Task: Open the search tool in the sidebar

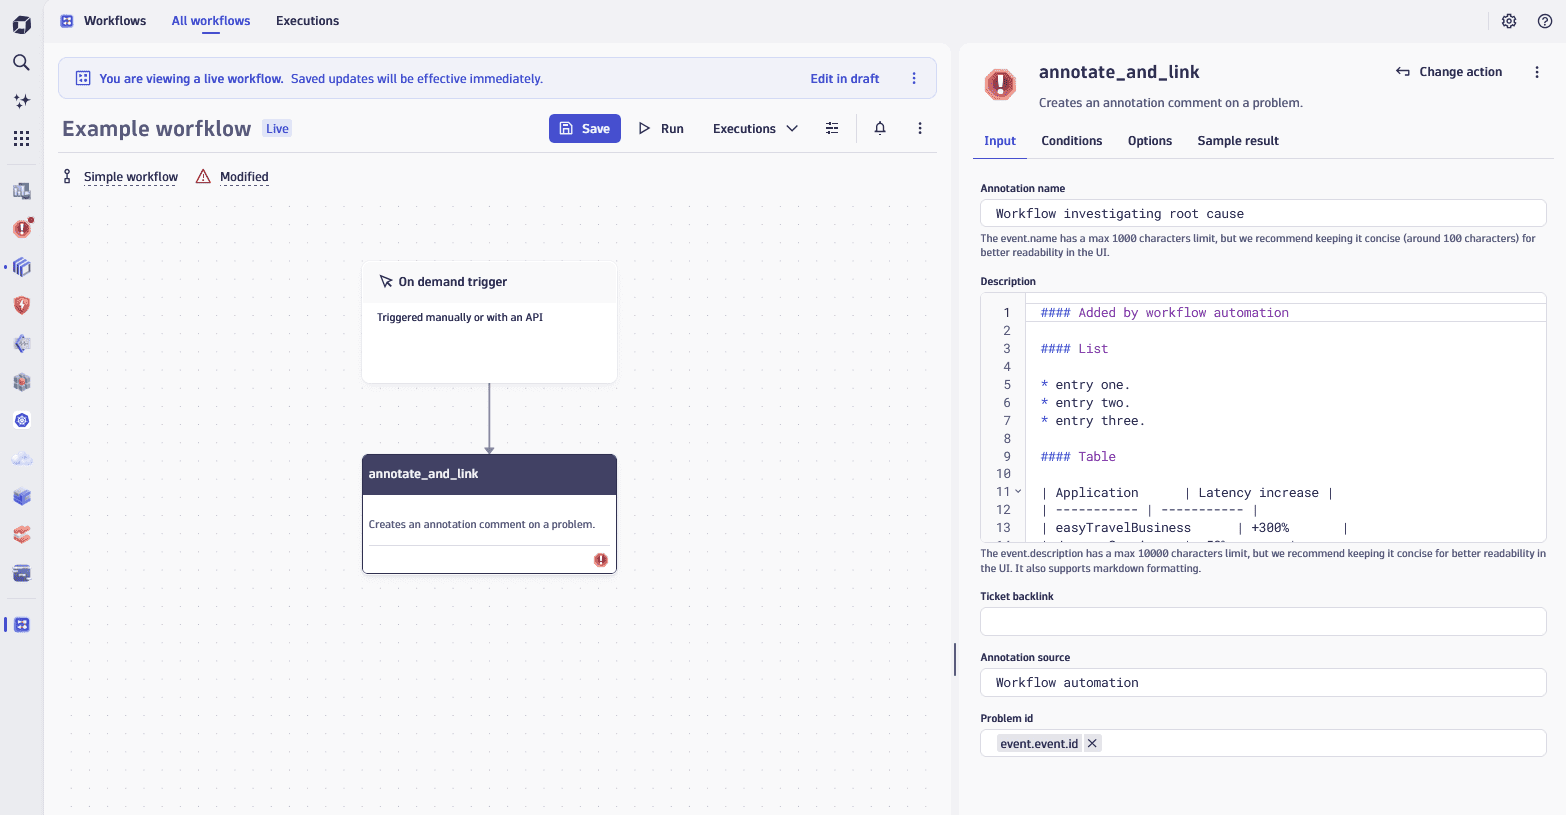Action: click(21, 62)
